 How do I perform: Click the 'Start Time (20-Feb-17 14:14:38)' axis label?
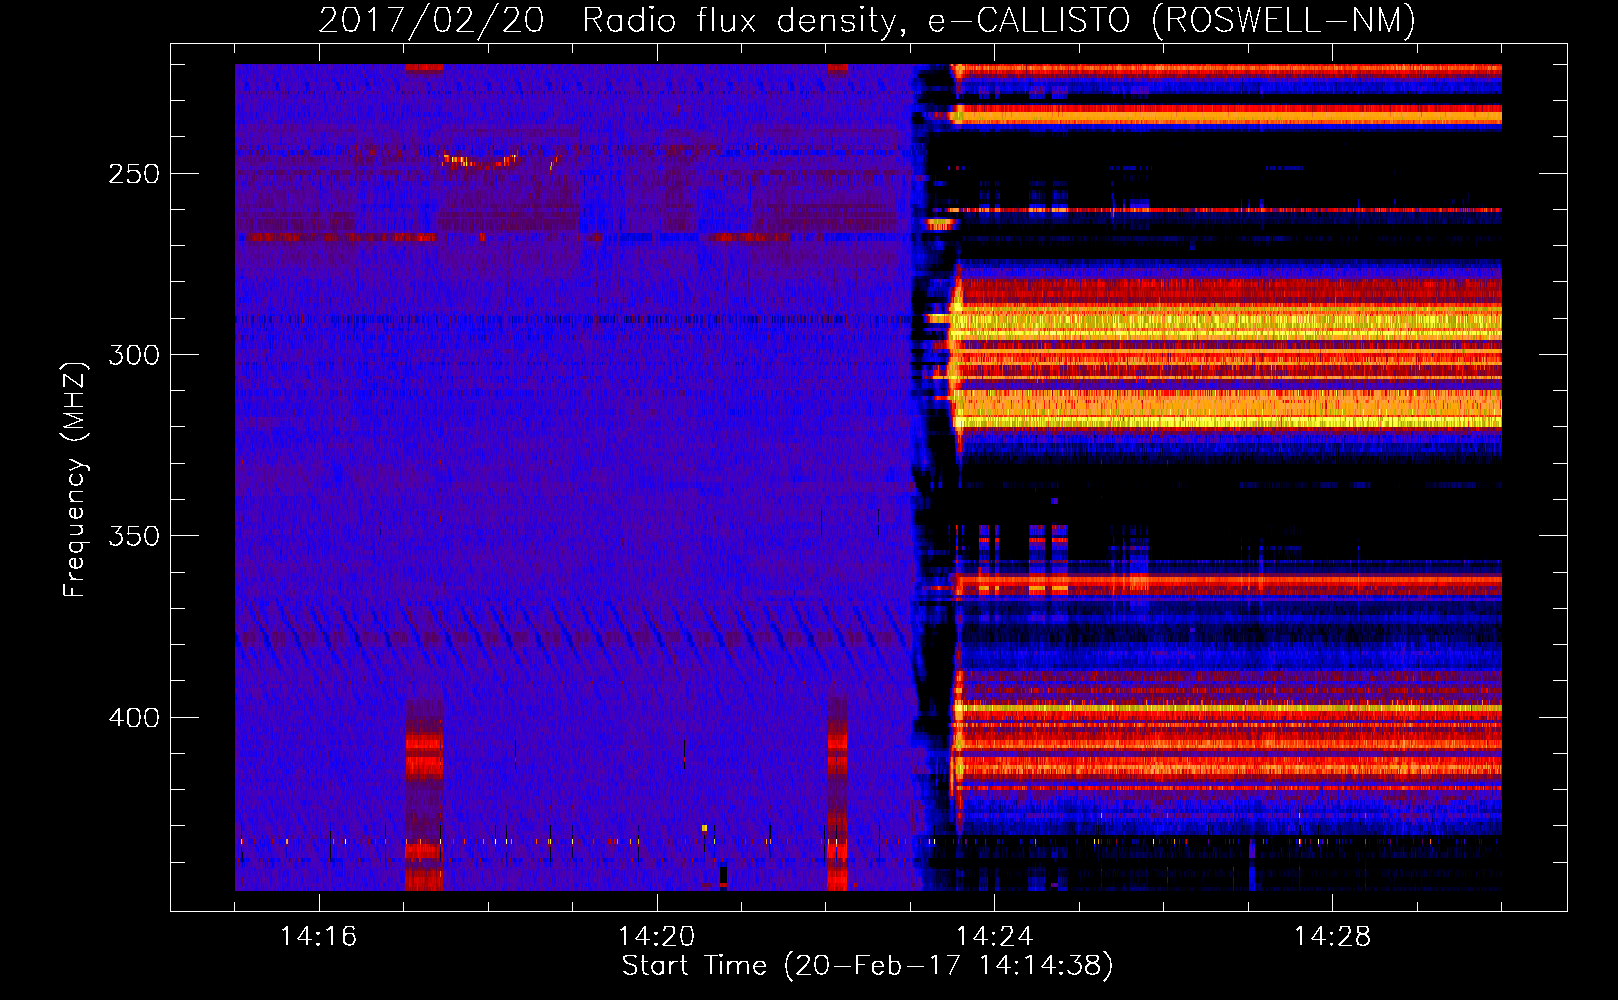click(867, 966)
